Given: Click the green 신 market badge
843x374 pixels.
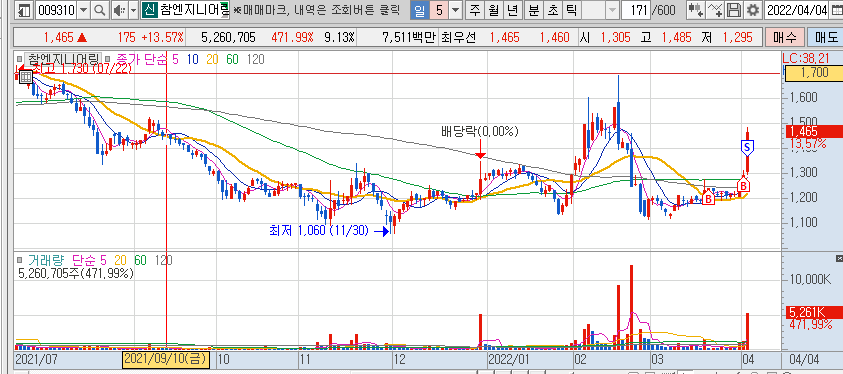Looking at the screenshot, I should [150, 10].
